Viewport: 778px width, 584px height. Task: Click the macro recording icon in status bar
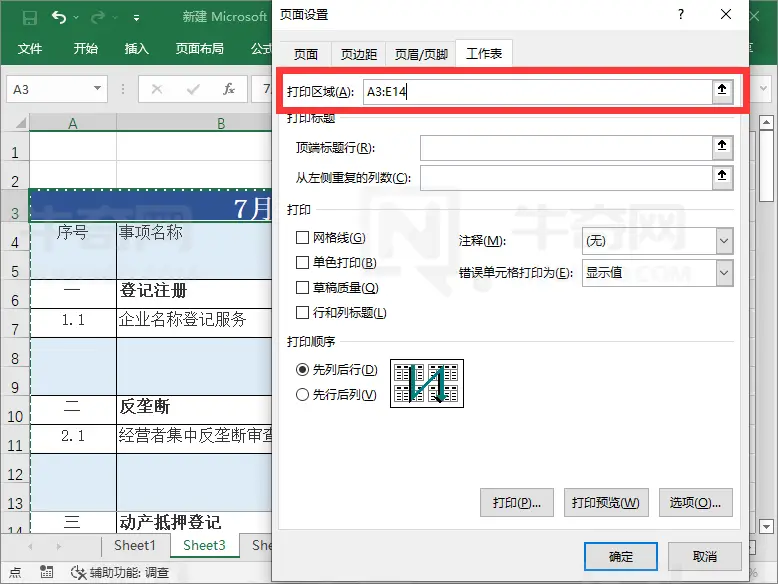point(47,572)
